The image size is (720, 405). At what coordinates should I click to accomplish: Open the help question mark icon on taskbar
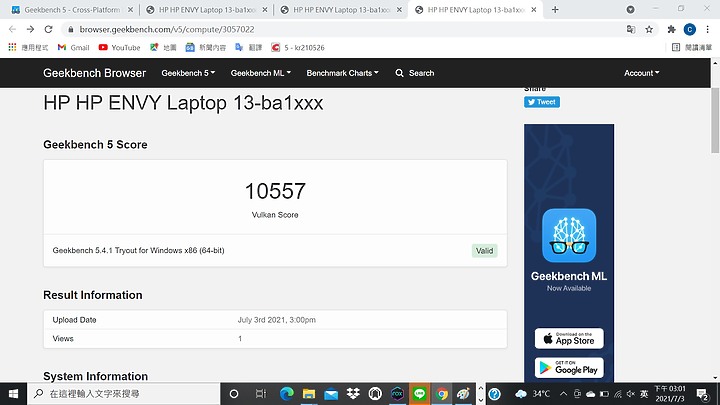(495, 394)
